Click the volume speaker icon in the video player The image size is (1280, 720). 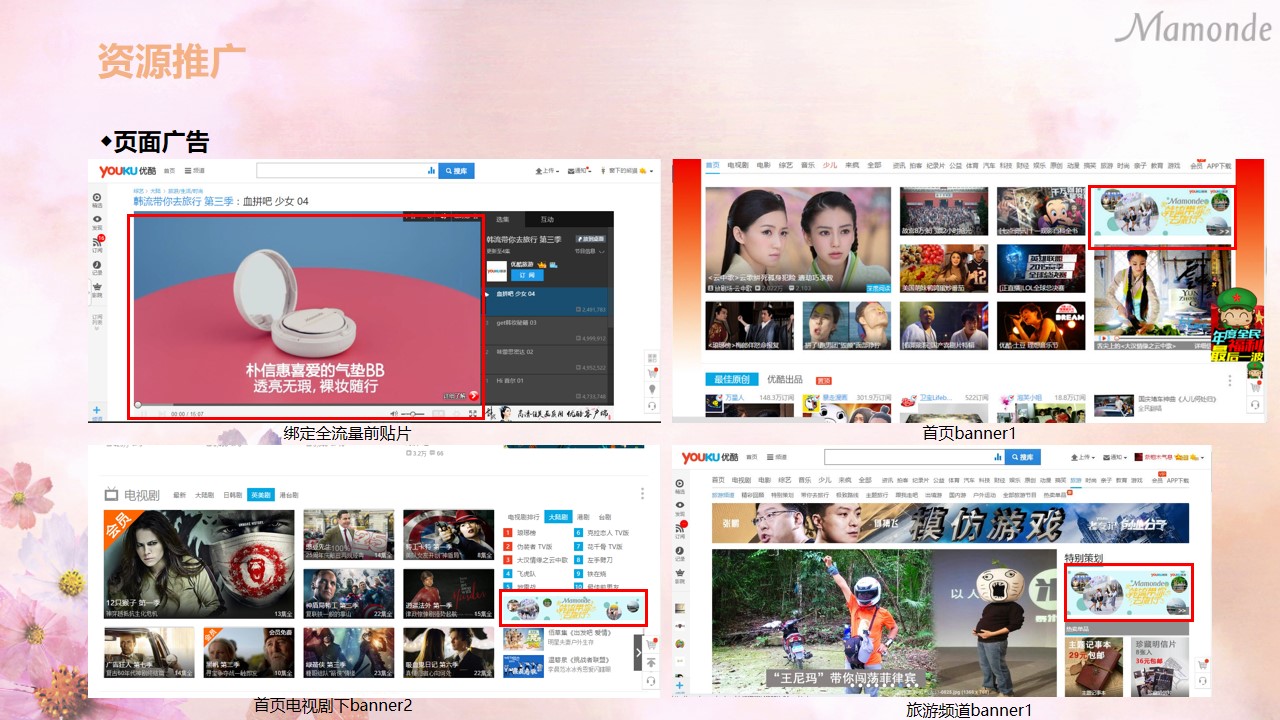[x=394, y=413]
